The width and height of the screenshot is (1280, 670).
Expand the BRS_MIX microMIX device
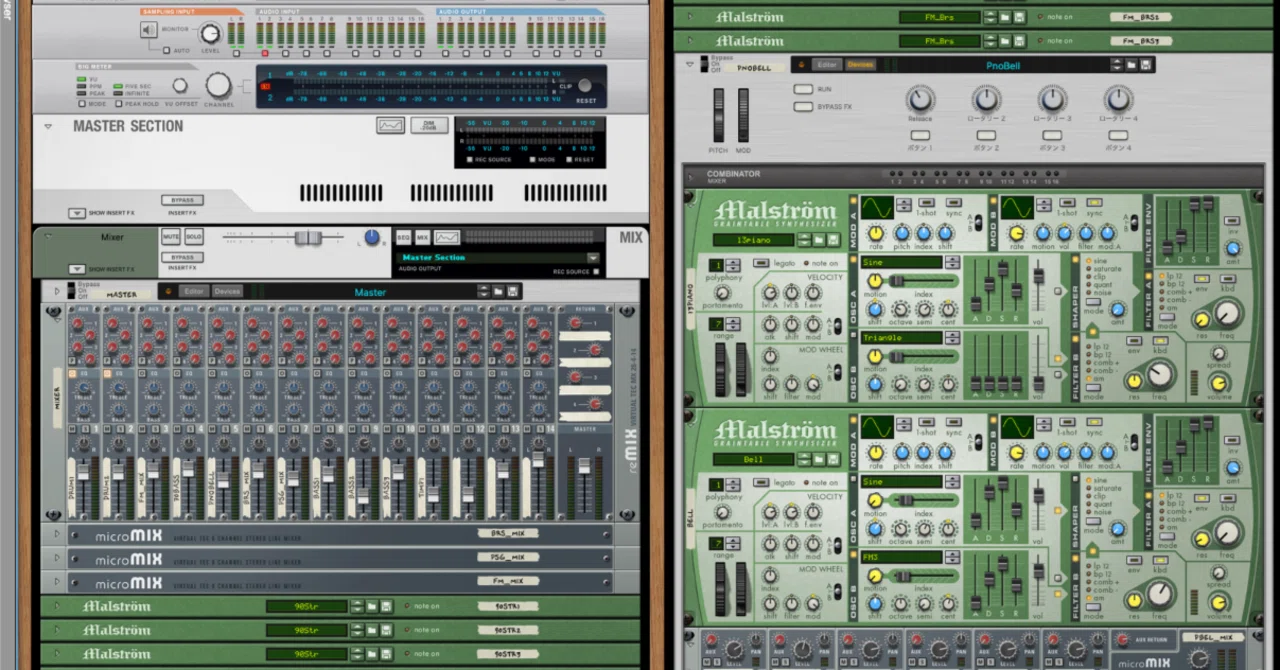click(57, 534)
